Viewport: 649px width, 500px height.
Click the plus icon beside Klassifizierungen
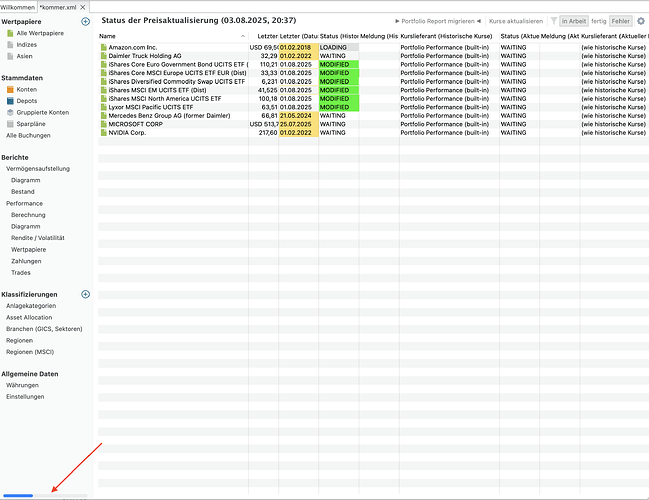click(x=85, y=294)
